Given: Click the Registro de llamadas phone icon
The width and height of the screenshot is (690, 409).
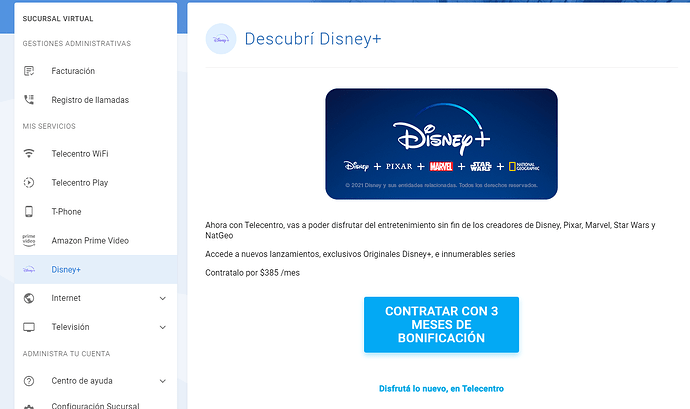Looking at the screenshot, I should (29, 100).
